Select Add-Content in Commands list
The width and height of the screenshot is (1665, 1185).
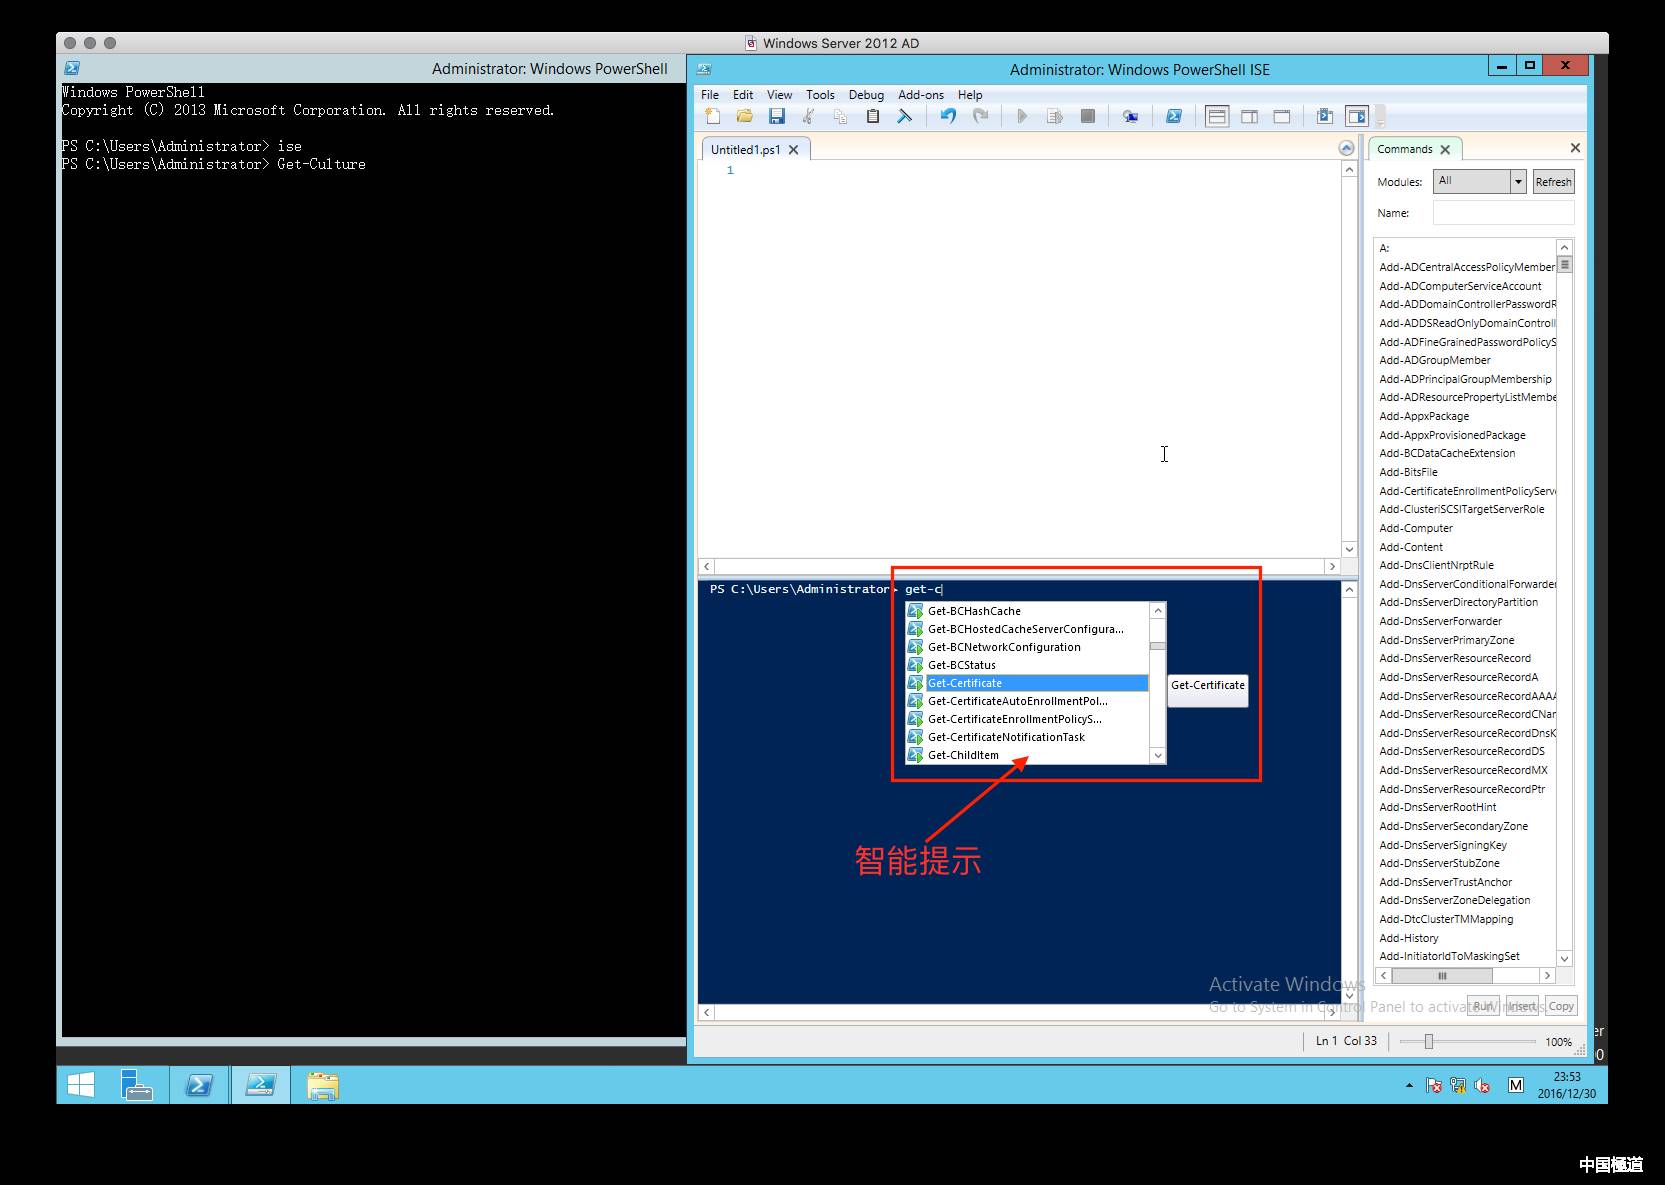pos(1411,547)
